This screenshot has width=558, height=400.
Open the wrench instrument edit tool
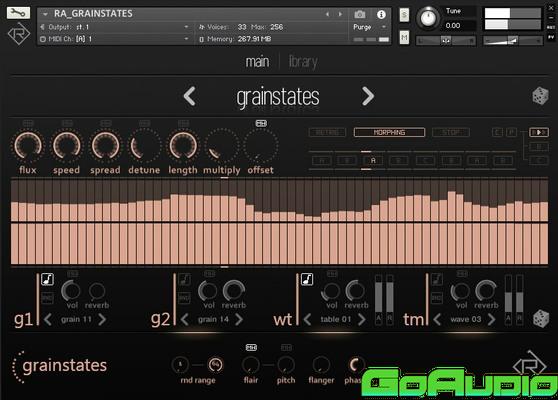coord(18,13)
